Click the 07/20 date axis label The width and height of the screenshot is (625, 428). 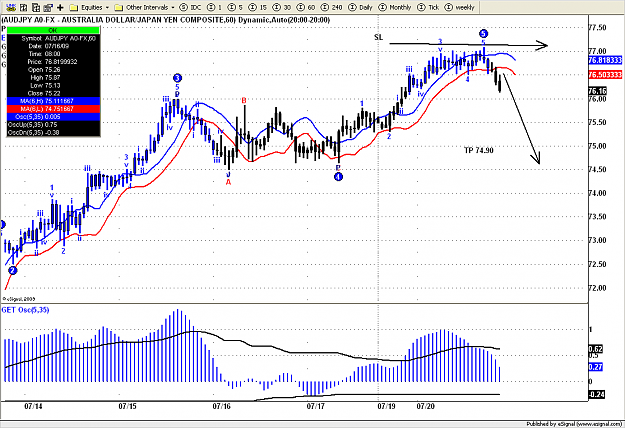(x=425, y=406)
